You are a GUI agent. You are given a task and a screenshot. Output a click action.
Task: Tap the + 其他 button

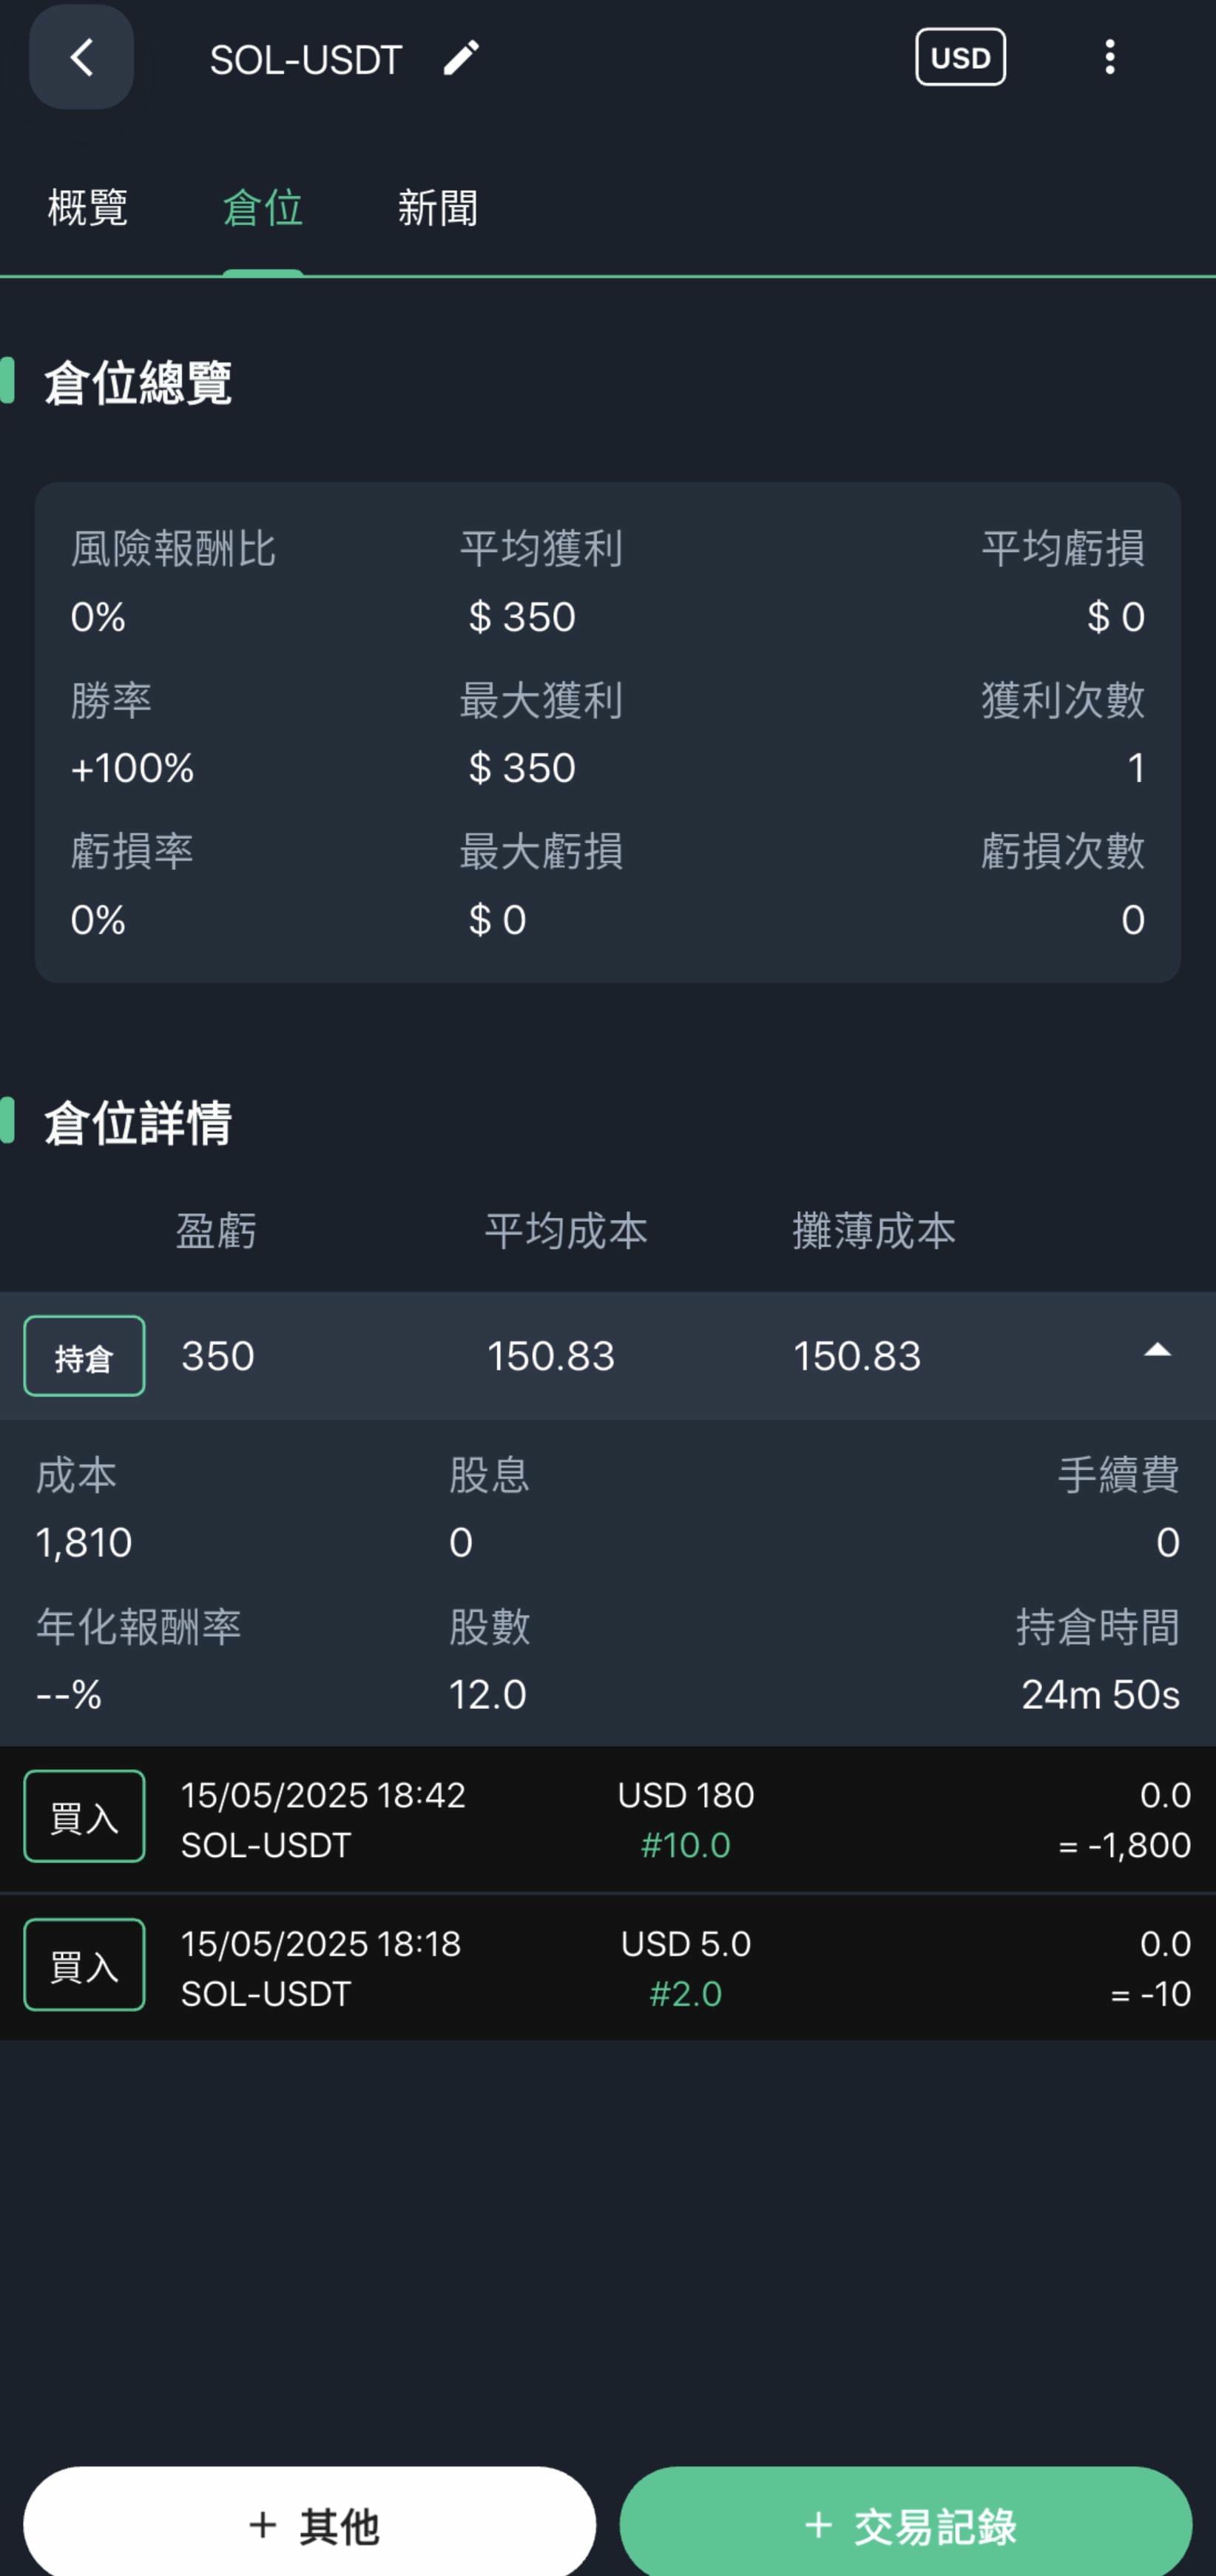[x=310, y=2525]
